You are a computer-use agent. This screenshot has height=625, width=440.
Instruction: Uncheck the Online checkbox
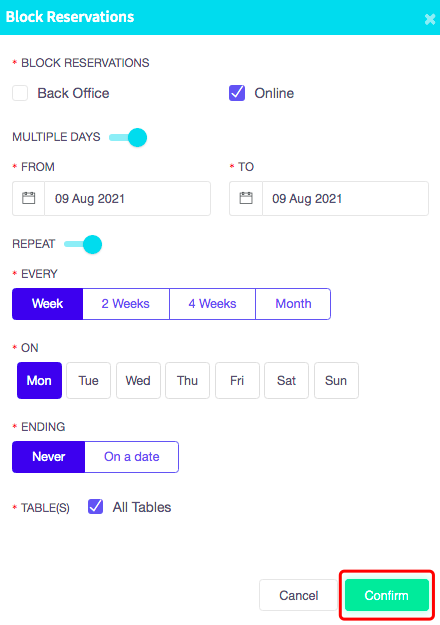tap(237, 93)
